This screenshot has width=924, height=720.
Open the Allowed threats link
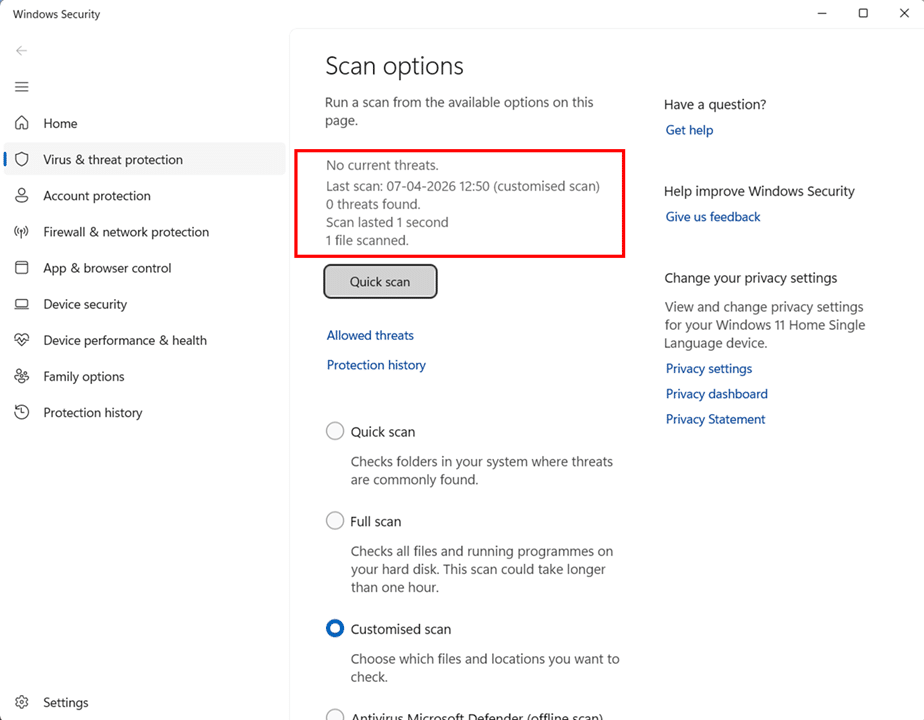(x=370, y=336)
